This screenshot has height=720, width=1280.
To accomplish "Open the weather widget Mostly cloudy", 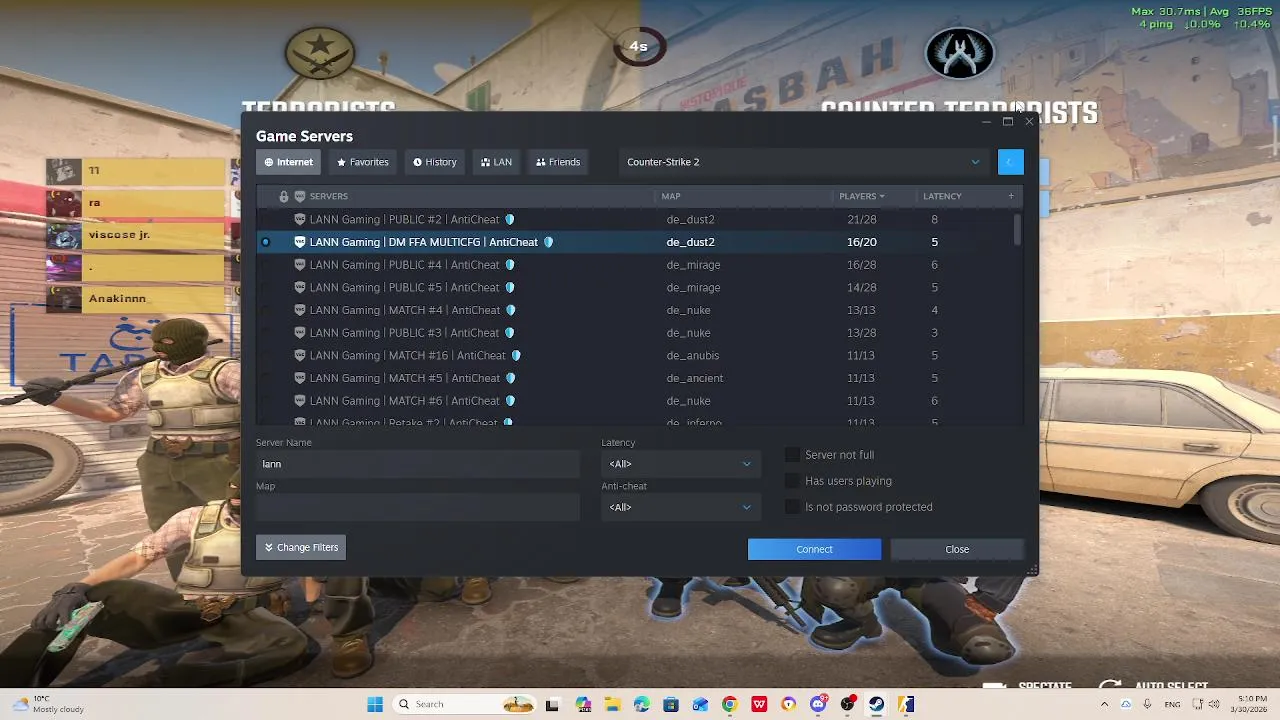I will click(47, 704).
